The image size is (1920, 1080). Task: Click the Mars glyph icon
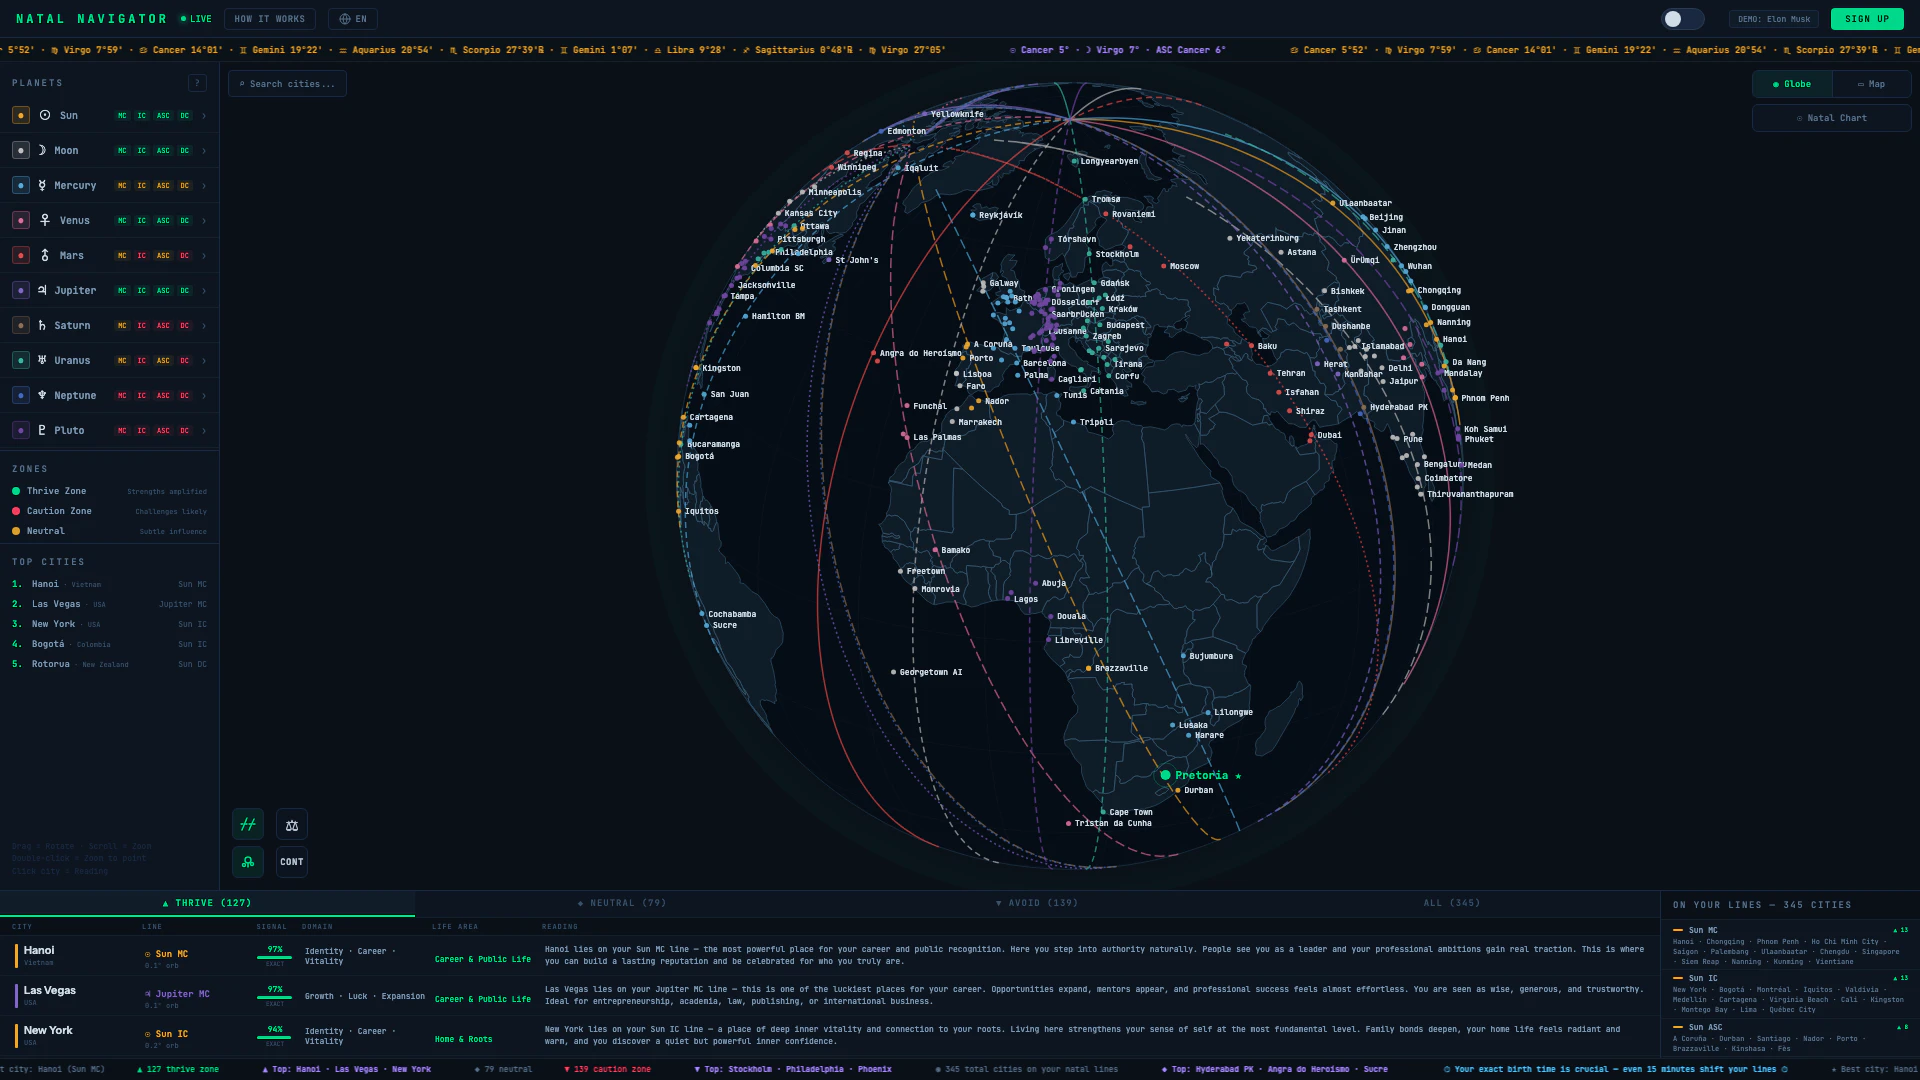(x=45, y=256)
